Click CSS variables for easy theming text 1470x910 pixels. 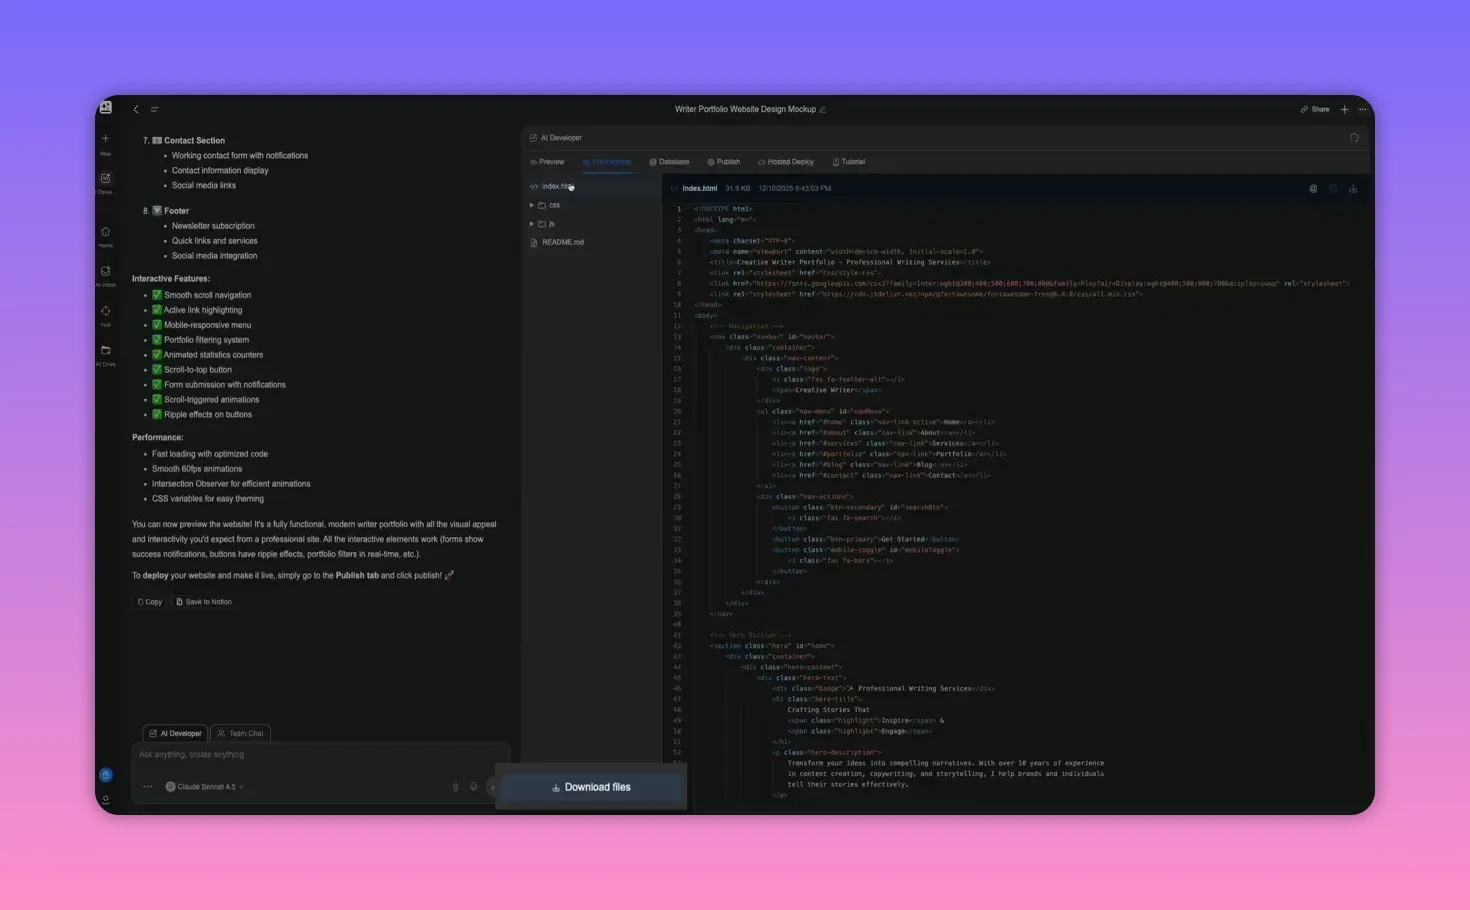208,498
